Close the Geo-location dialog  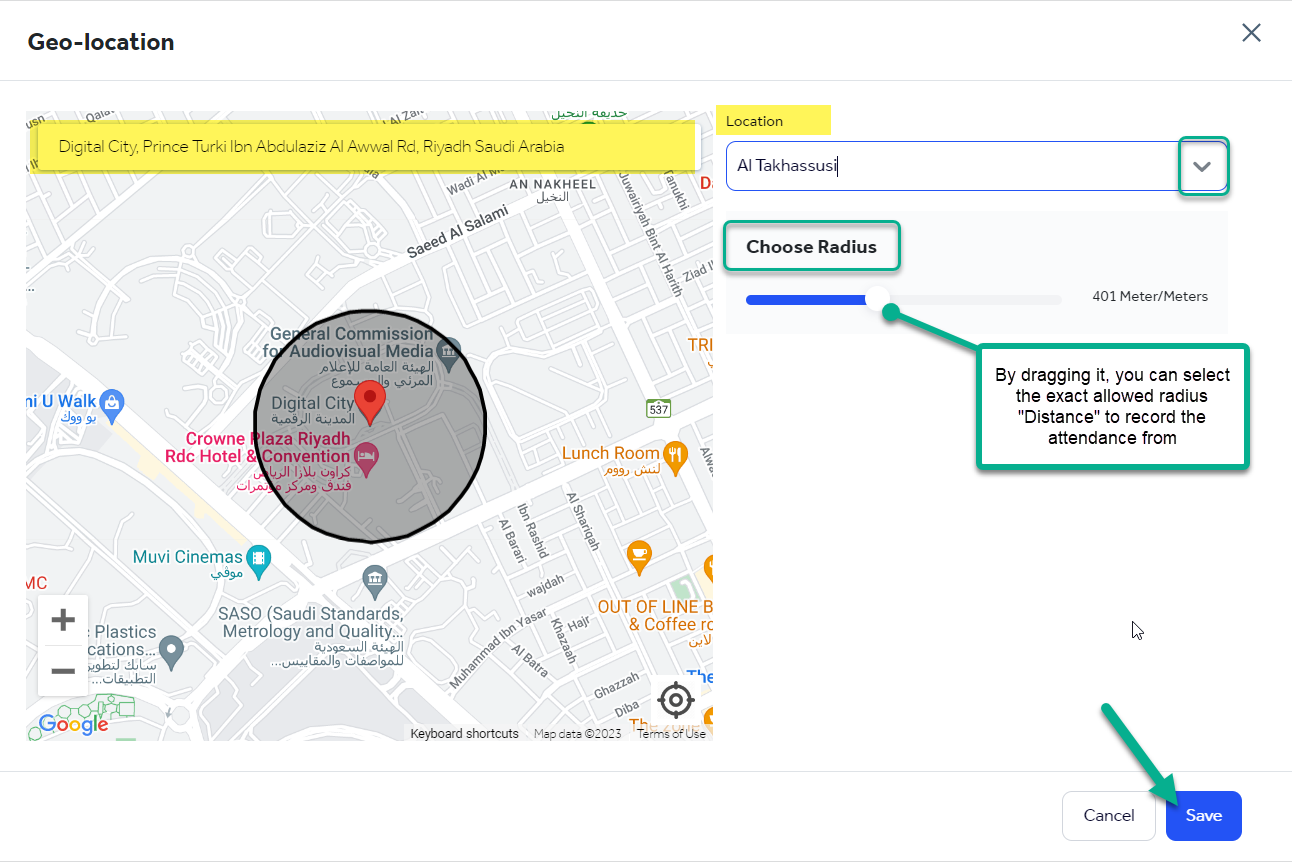1251,33
